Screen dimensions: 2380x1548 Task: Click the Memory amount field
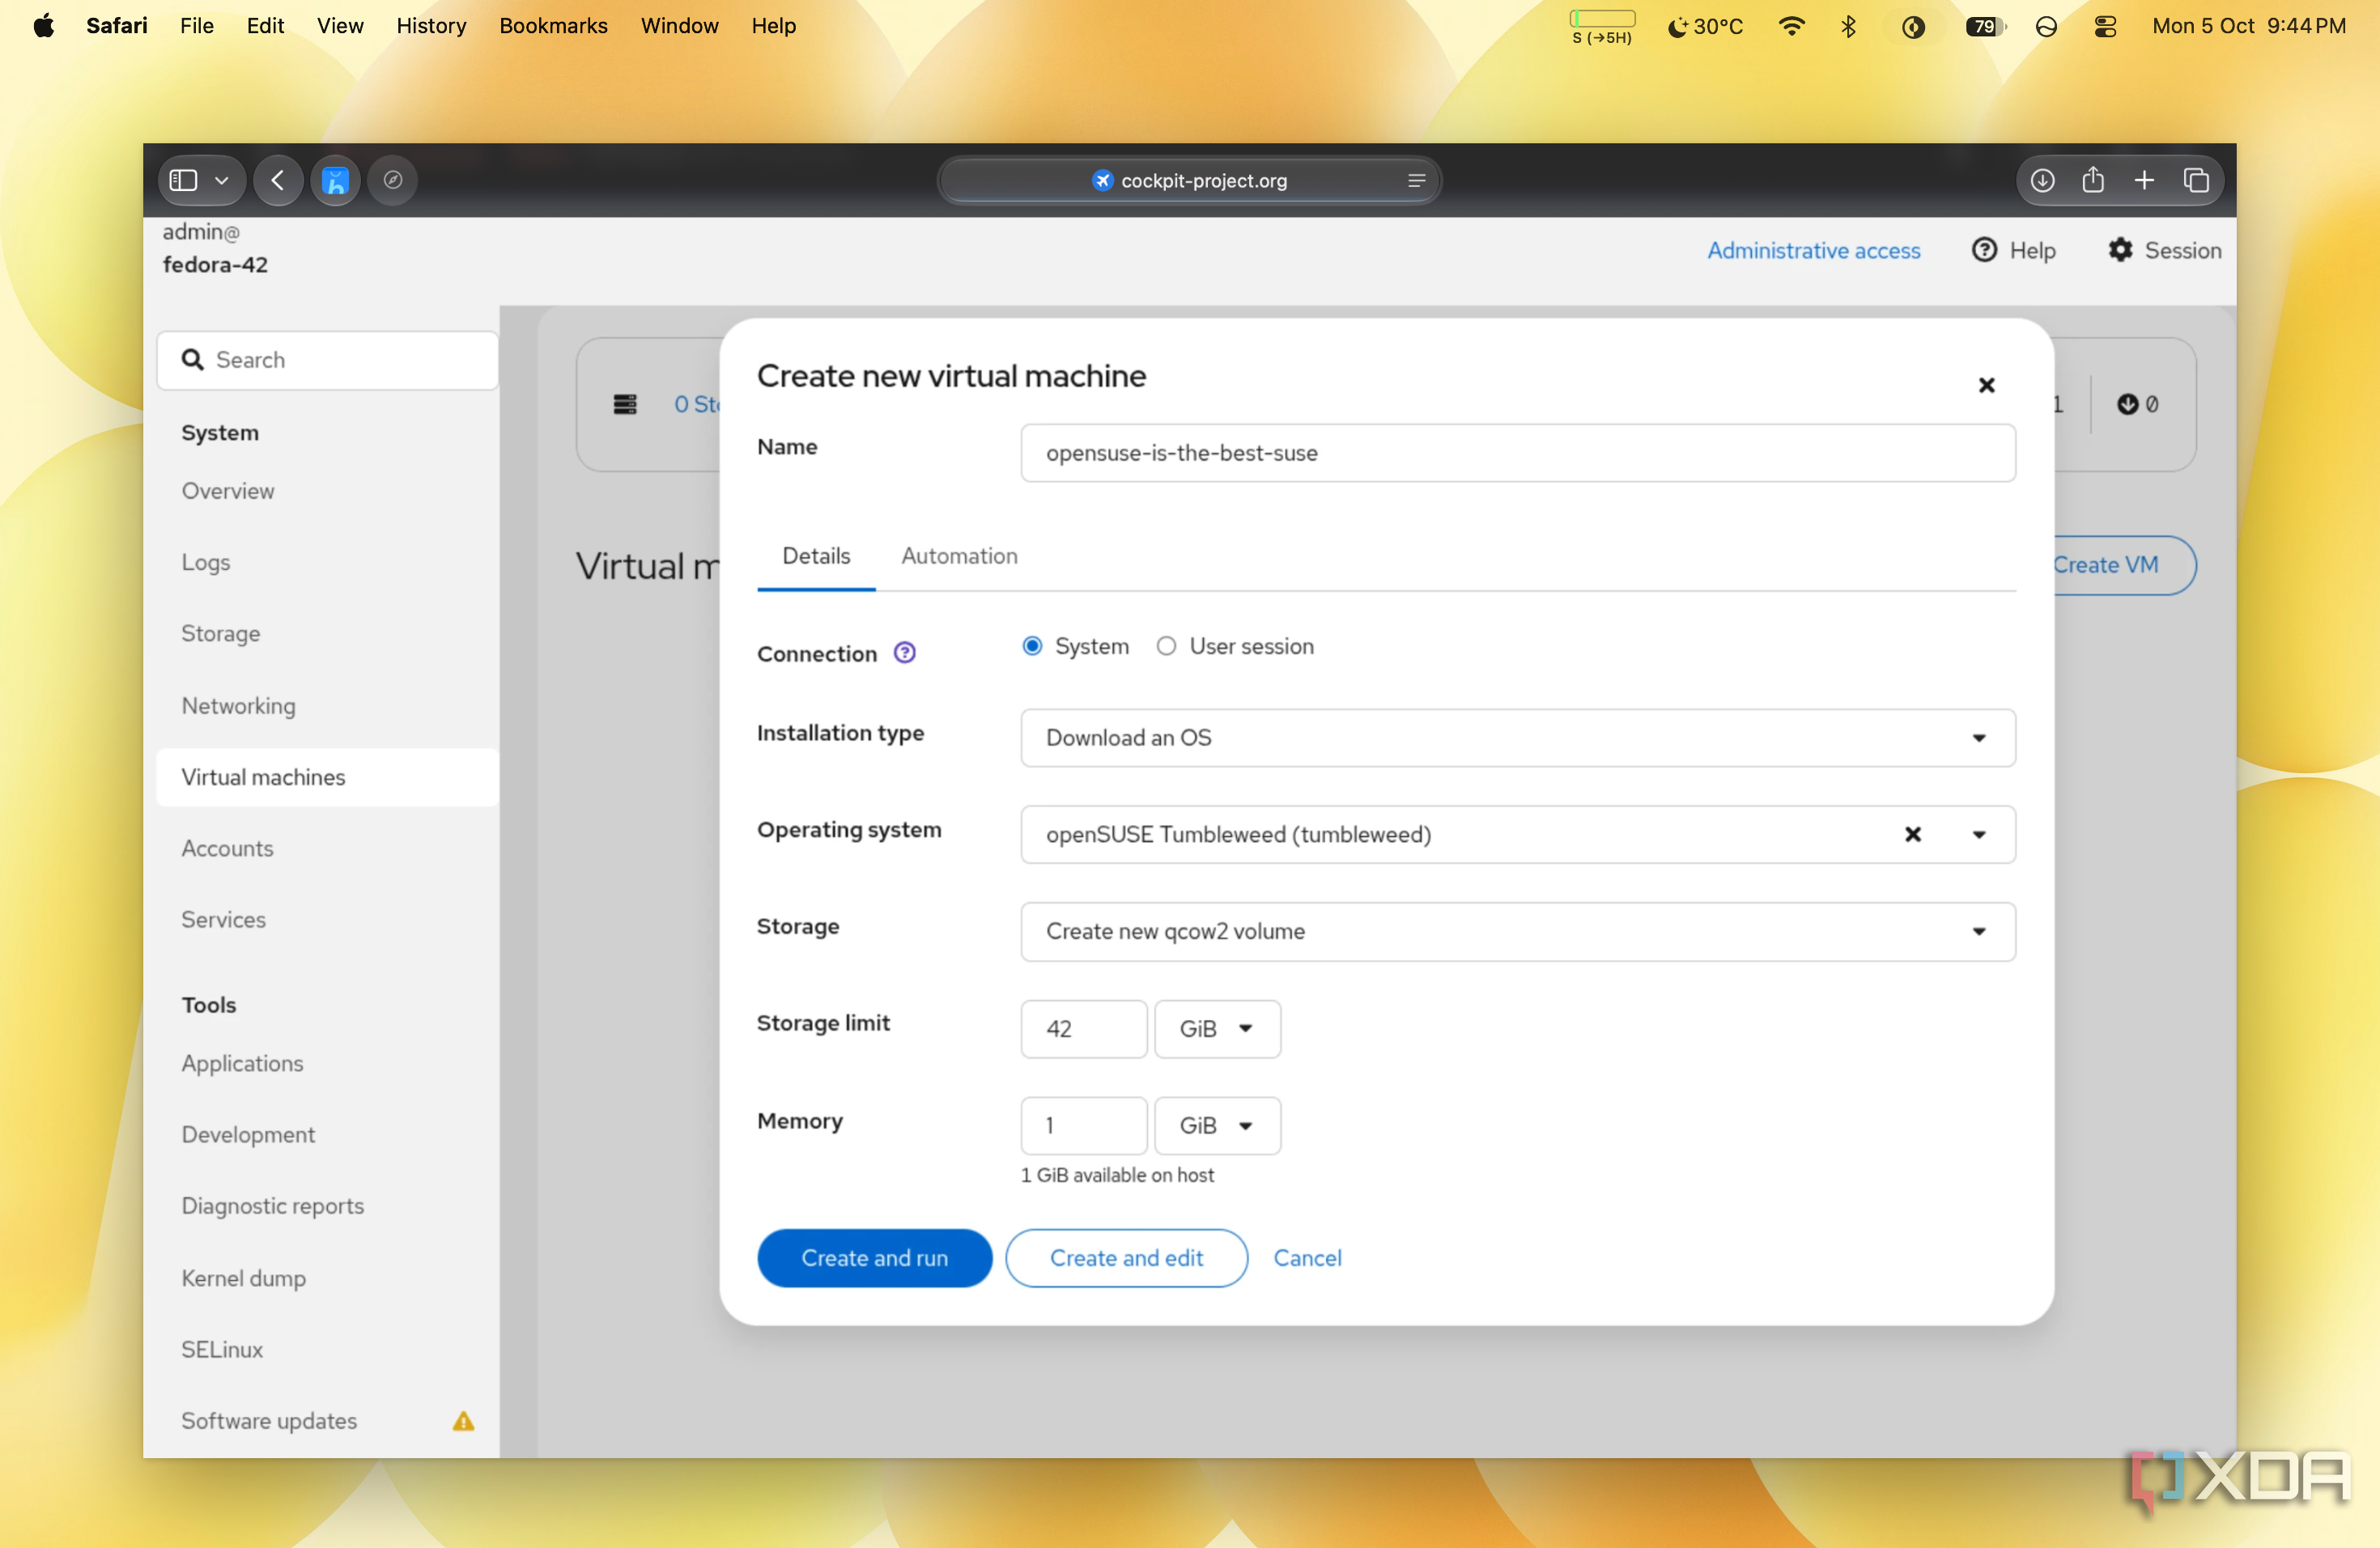tap(1083, 1126)
